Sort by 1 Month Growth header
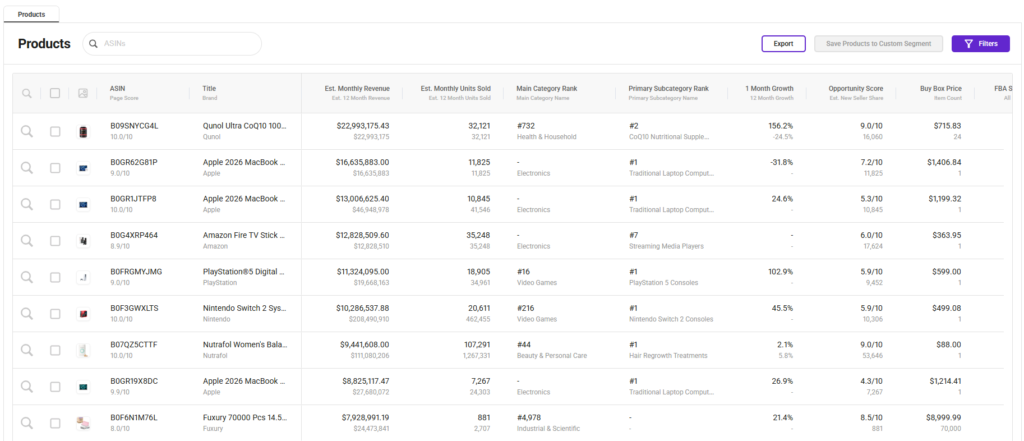 769,88
